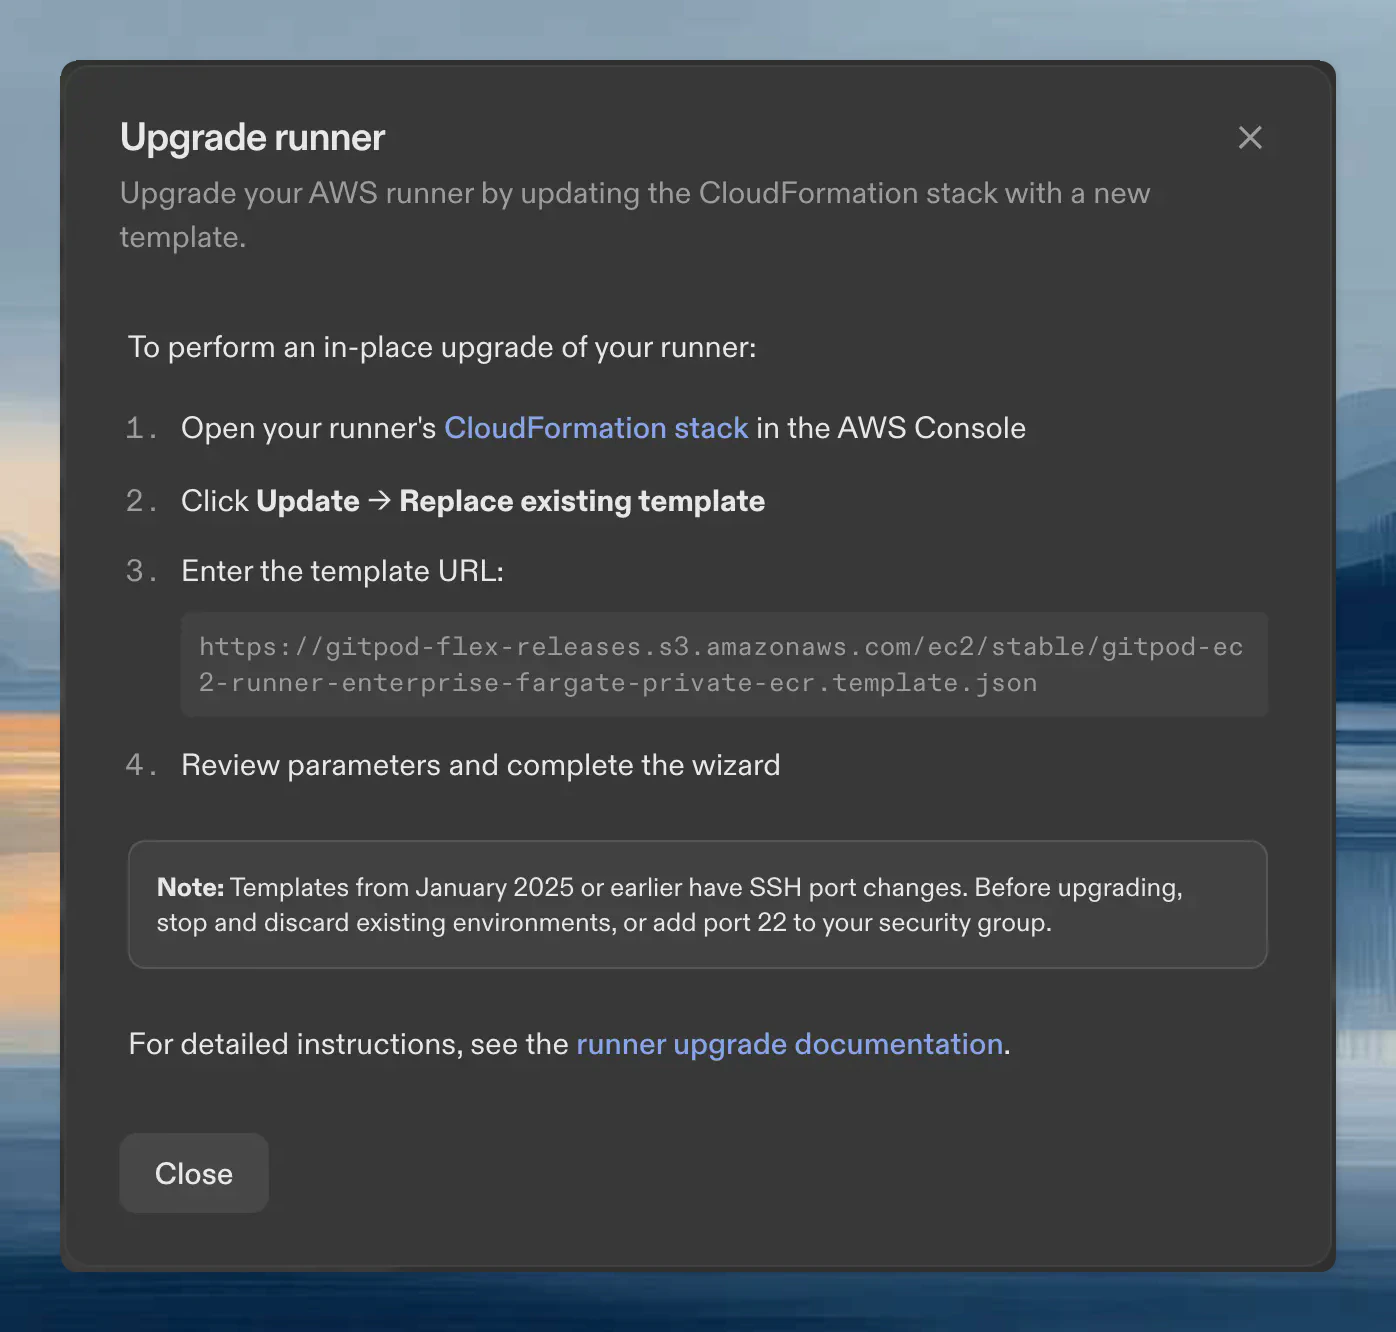Click the Replace existing template bold text
Image resolution: width=1396 pixels, height=1332 pixels.
point(581,500)
